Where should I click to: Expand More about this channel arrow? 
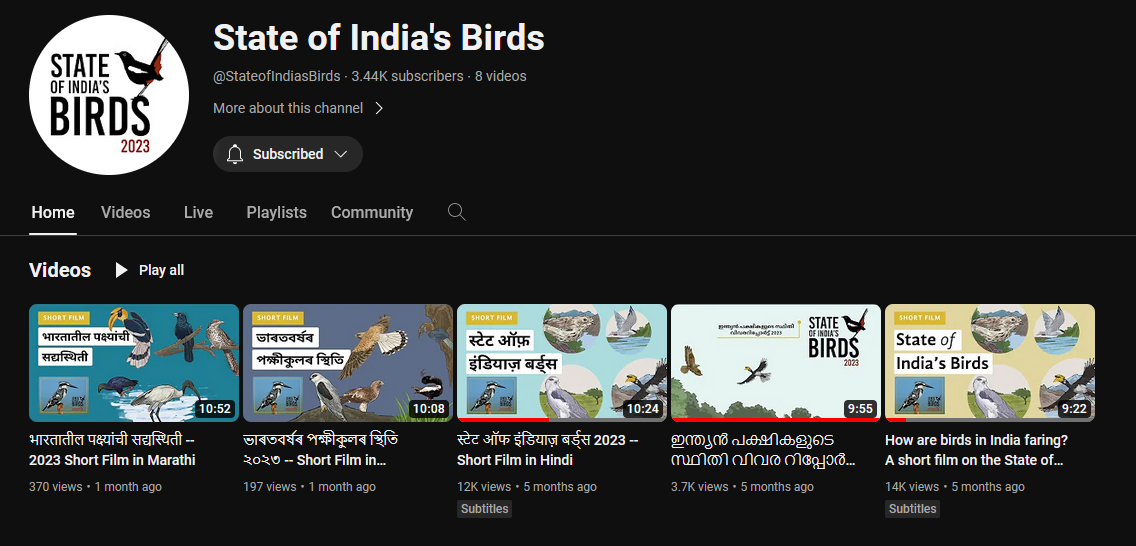[x=379, y=108]
